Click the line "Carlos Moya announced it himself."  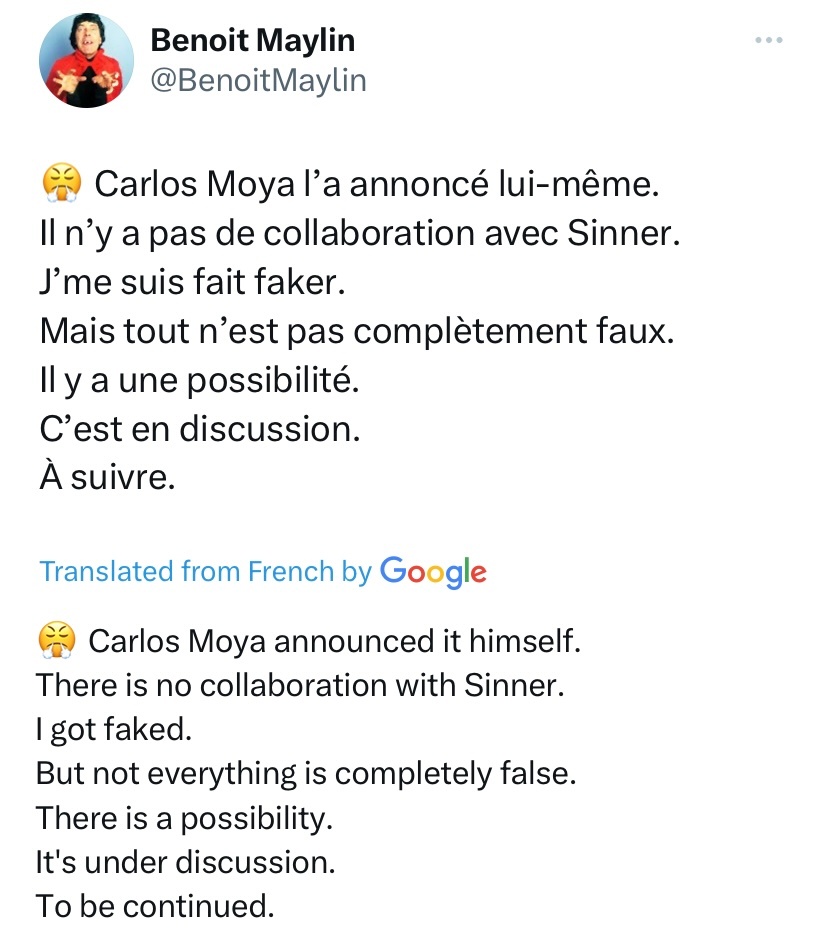click(x=335, y=641)
